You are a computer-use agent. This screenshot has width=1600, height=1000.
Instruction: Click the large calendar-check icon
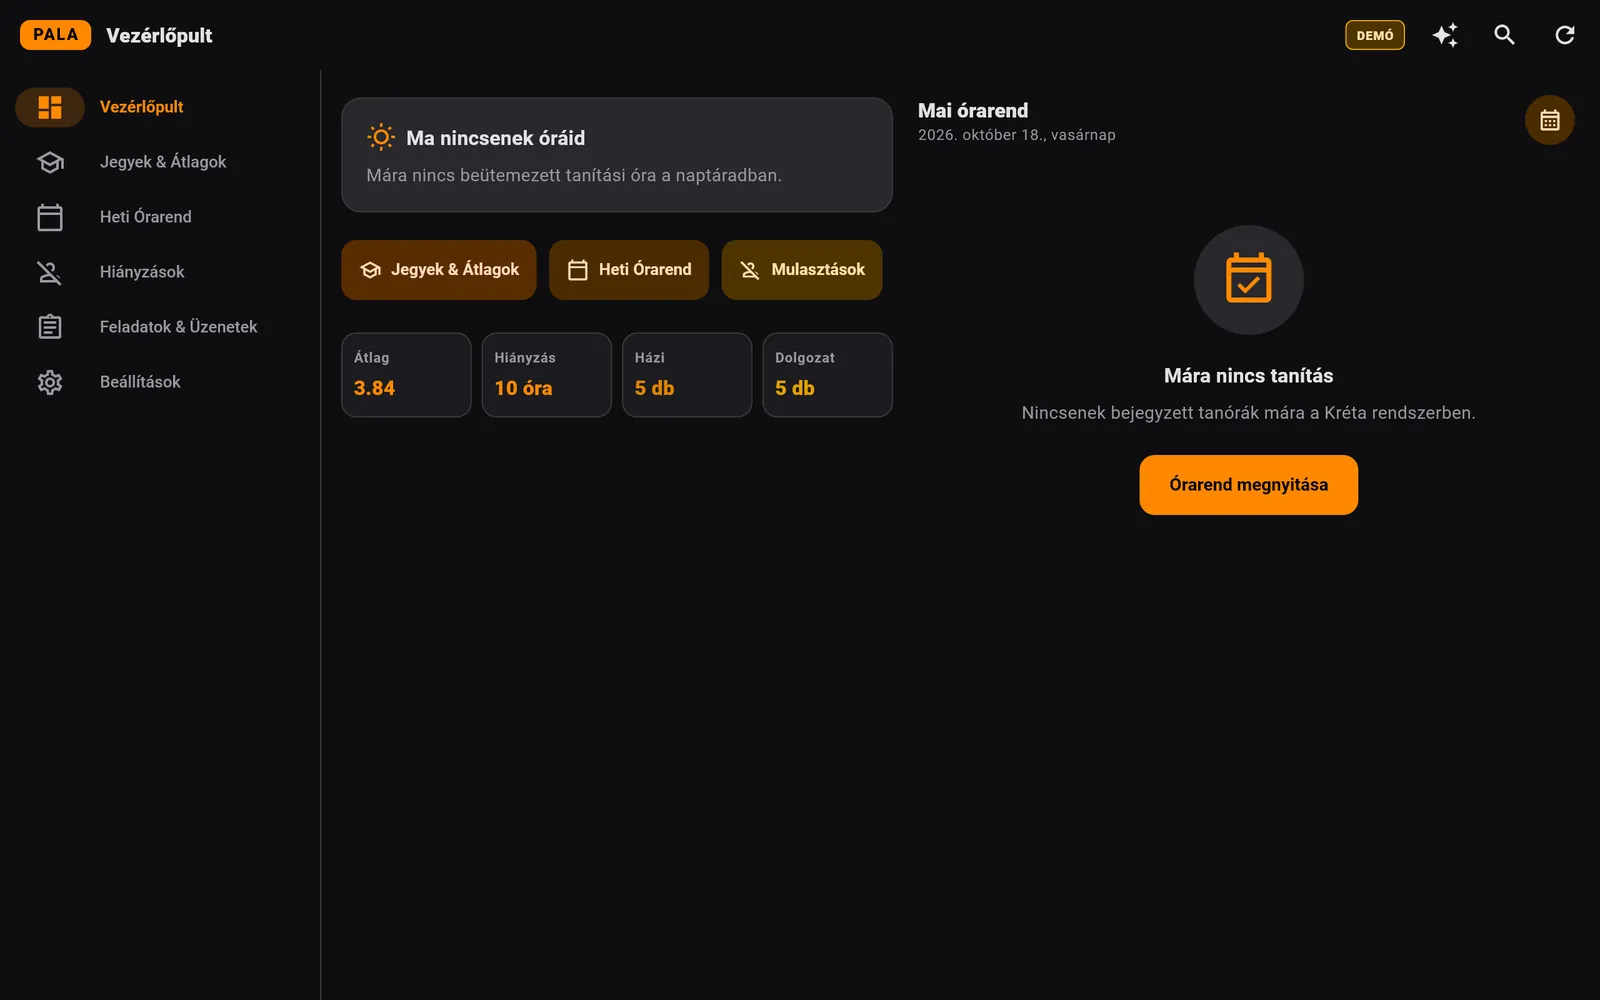coord(1249,279)
